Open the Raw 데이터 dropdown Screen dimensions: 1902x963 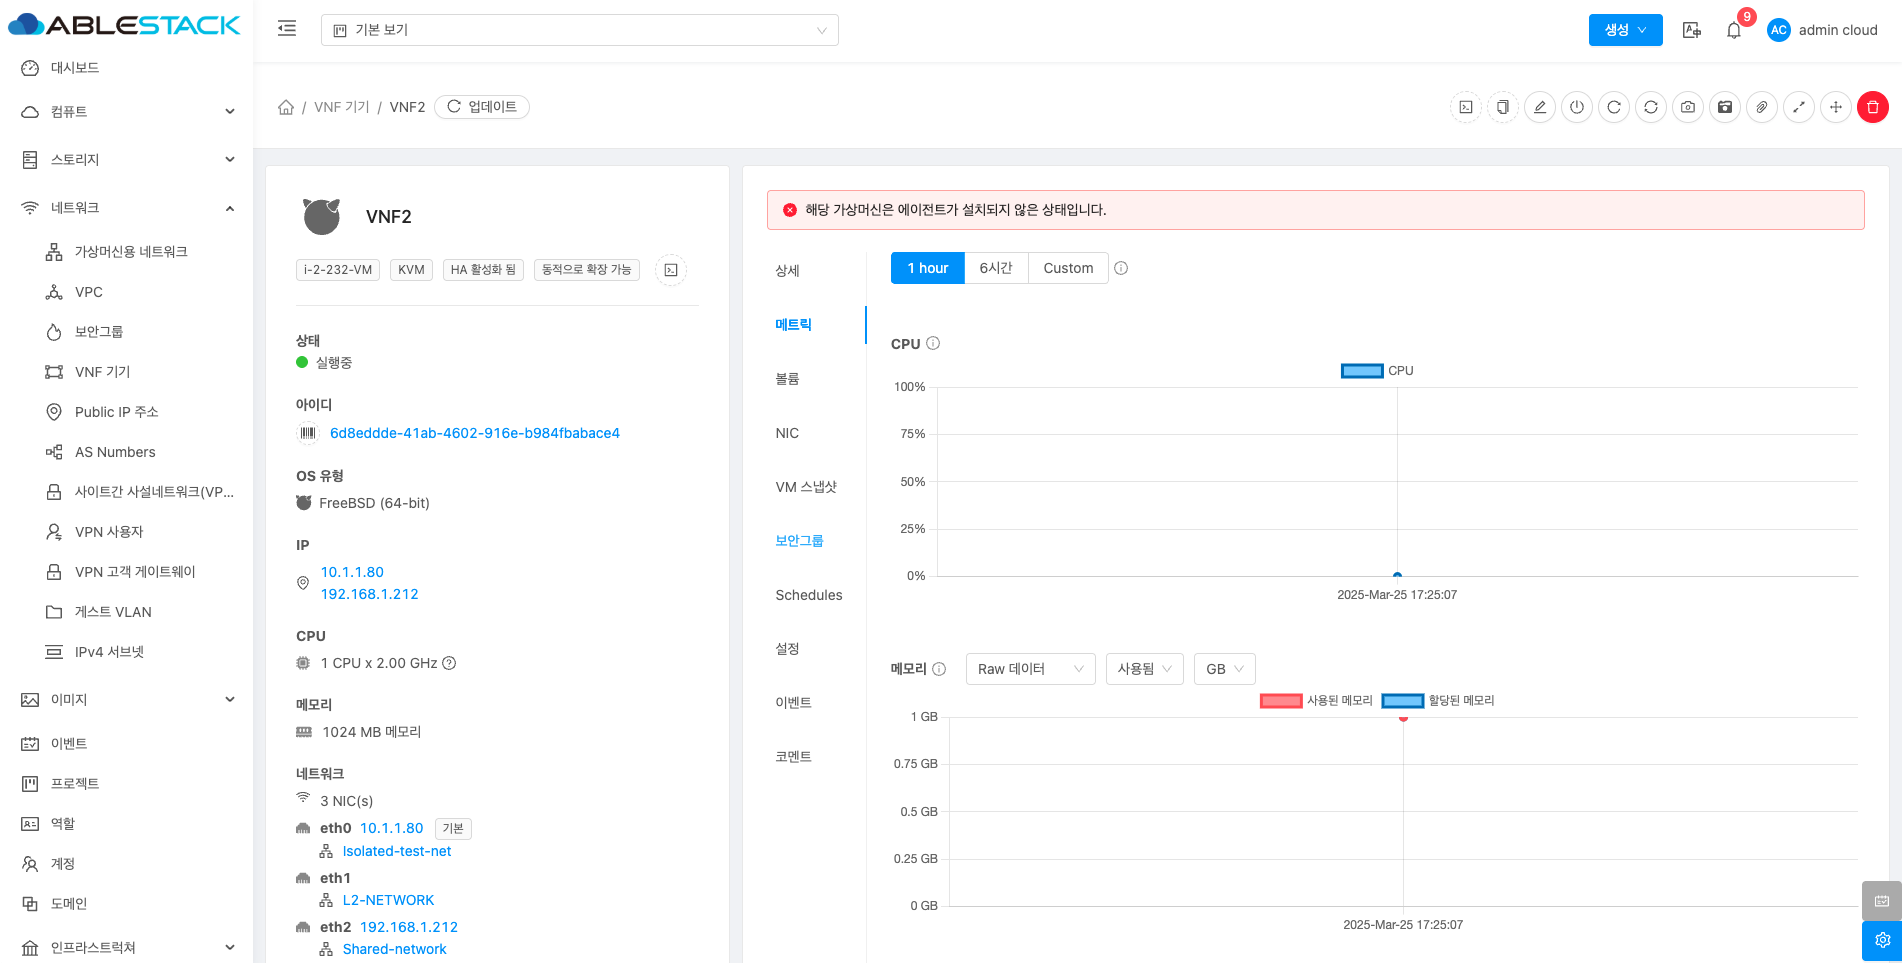pos(1030,669)
